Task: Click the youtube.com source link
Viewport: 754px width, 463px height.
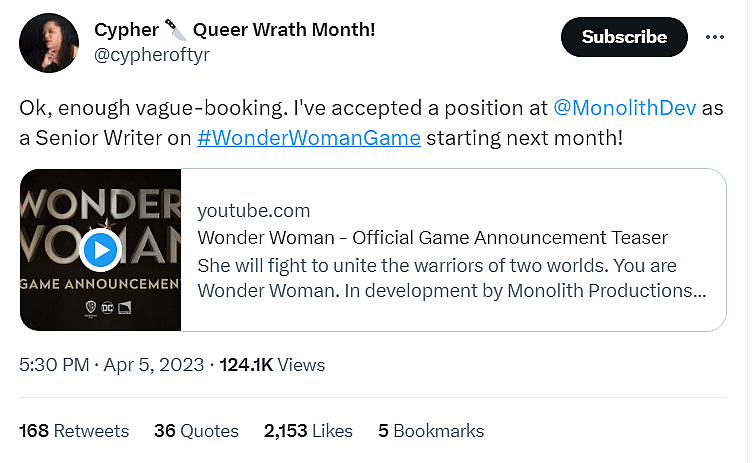Action: [254, 211]
